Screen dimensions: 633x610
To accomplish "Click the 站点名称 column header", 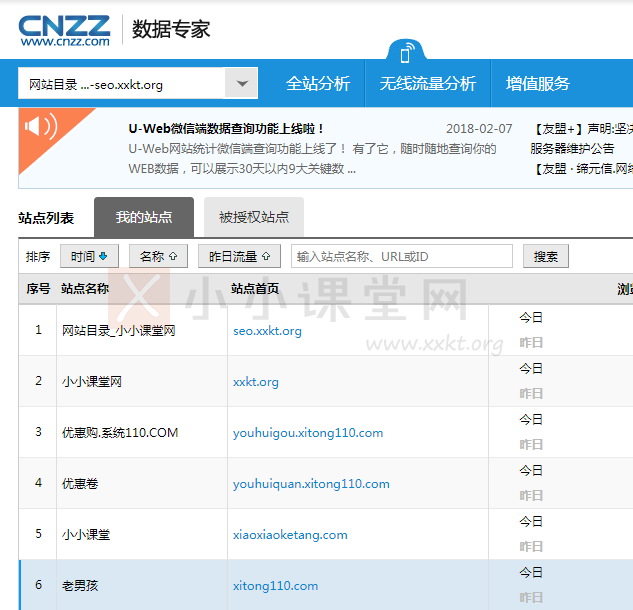I will (85, 289).
